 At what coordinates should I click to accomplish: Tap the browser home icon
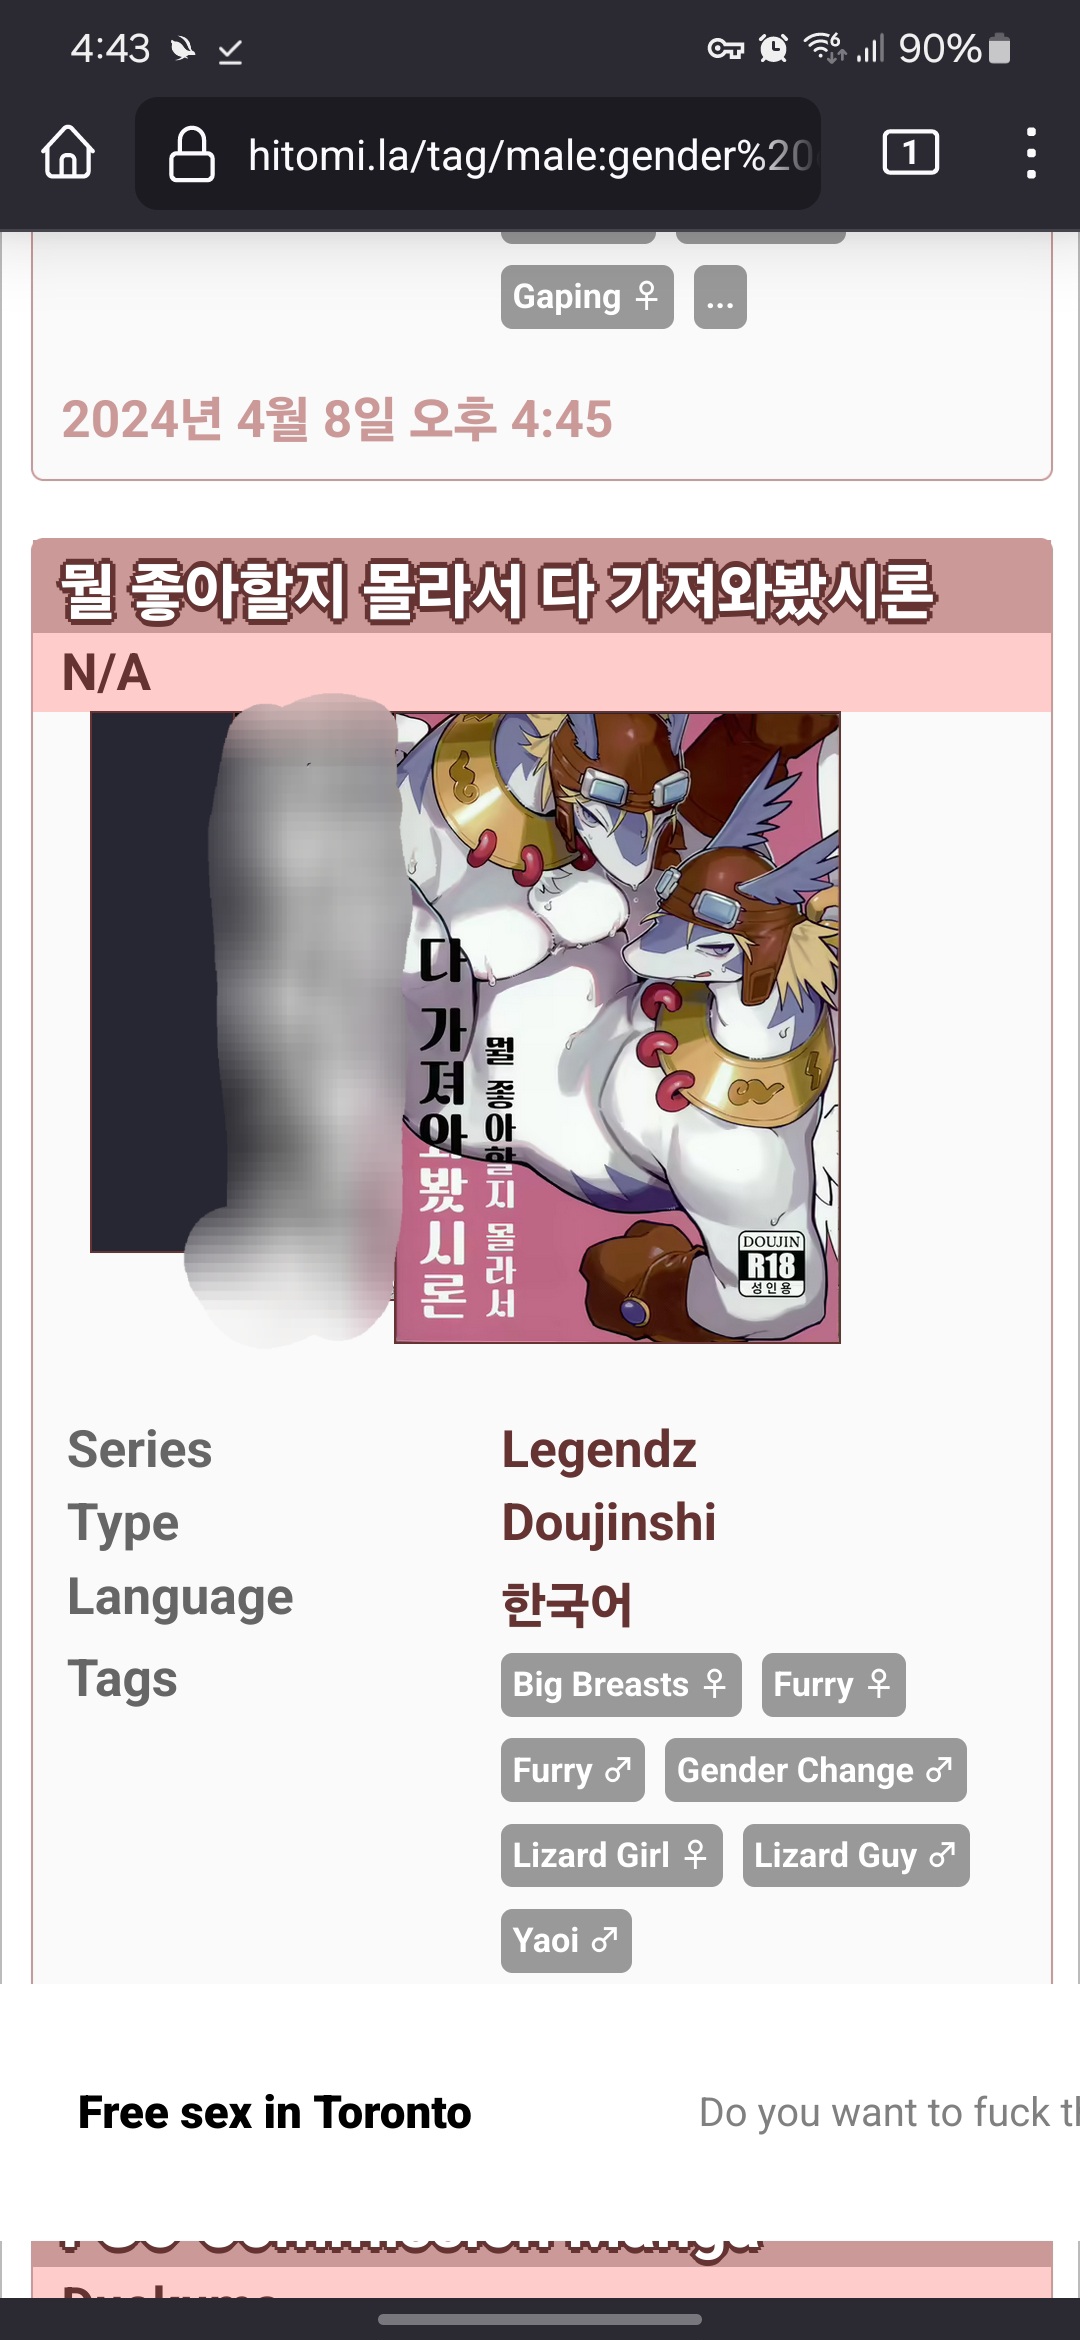68,153
